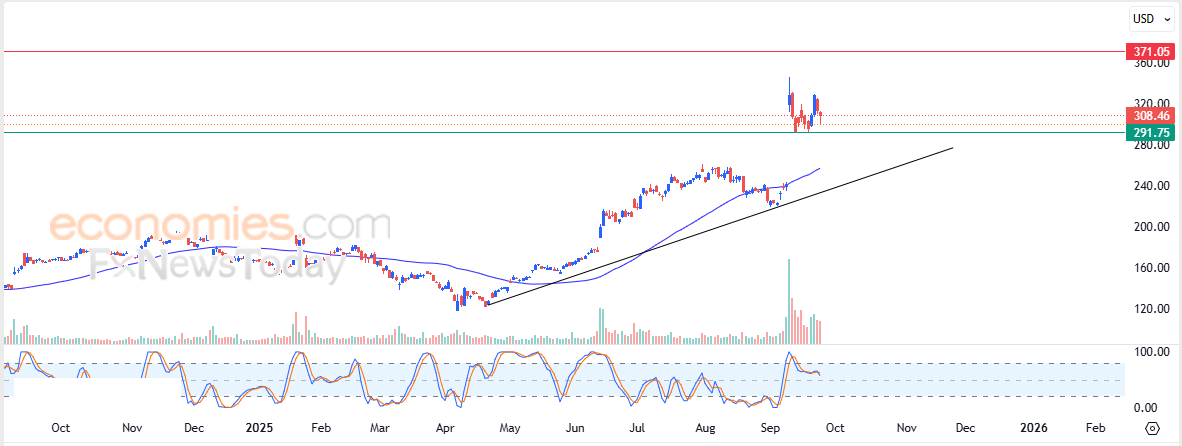Image resolution: width=1182 pixels, height=446 pixels.
Task: Click the September gap-up candlestick high
Action: click(789, 78)
